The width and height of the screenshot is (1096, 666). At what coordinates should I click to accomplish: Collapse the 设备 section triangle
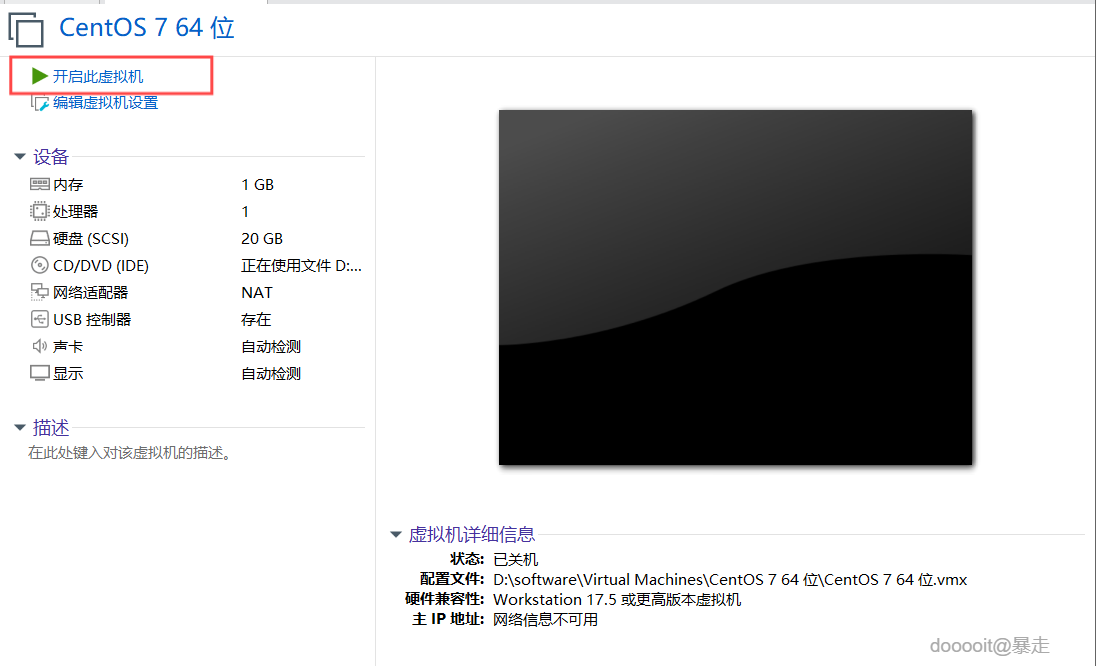[20, 157]
